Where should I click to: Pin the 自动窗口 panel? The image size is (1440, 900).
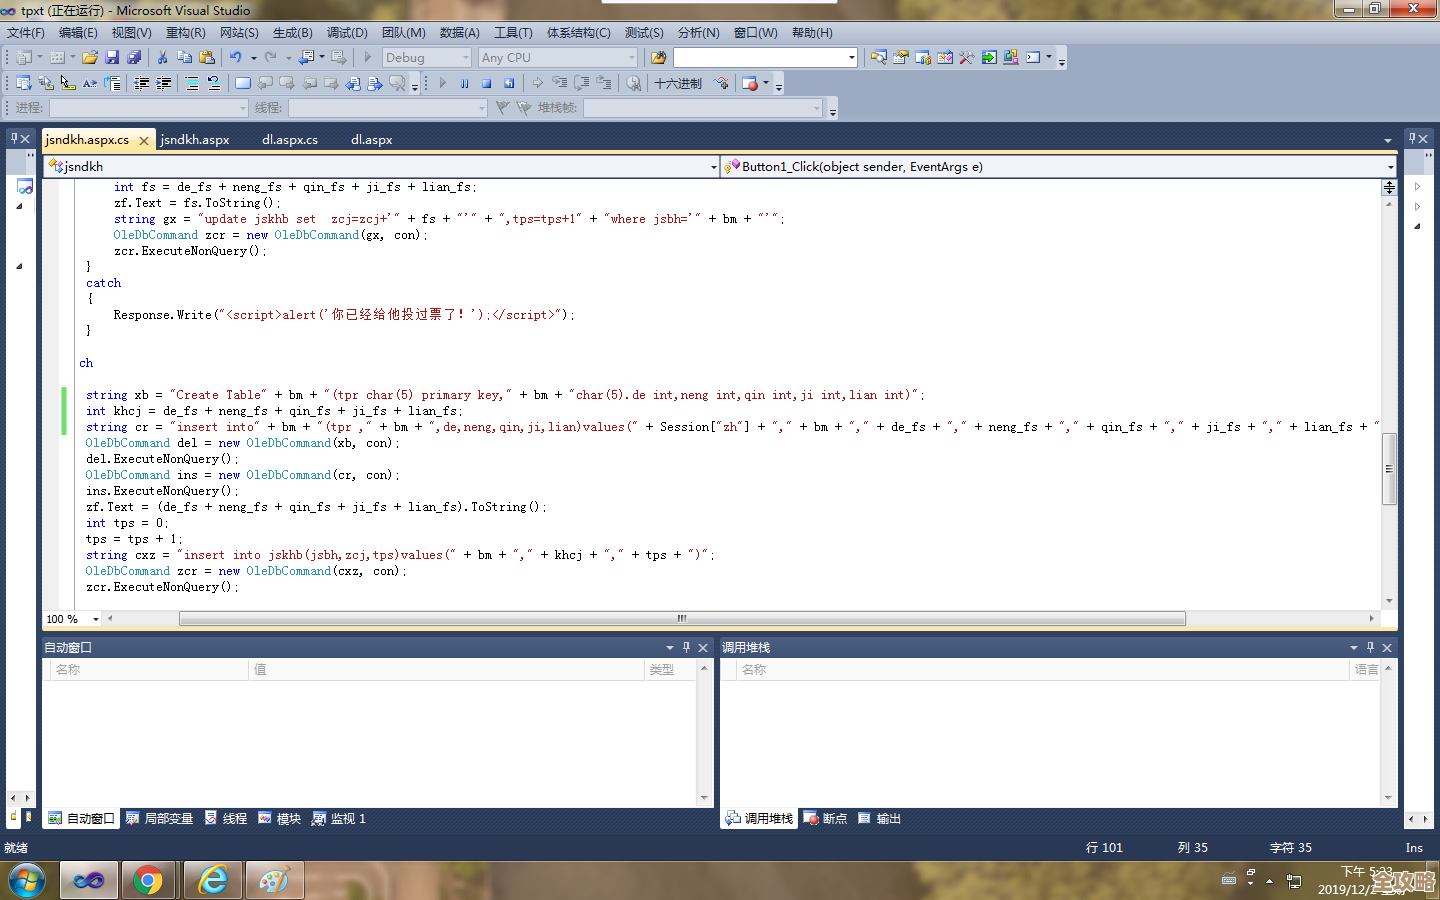pyautogui.click(x=685, y=647)
